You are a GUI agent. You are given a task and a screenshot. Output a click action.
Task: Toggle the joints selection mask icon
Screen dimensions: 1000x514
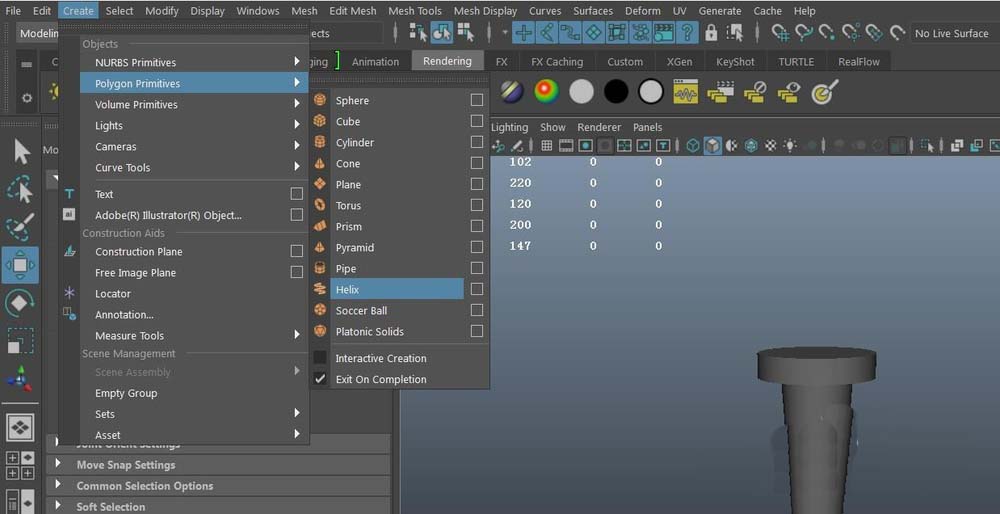(x=547, y=33)
